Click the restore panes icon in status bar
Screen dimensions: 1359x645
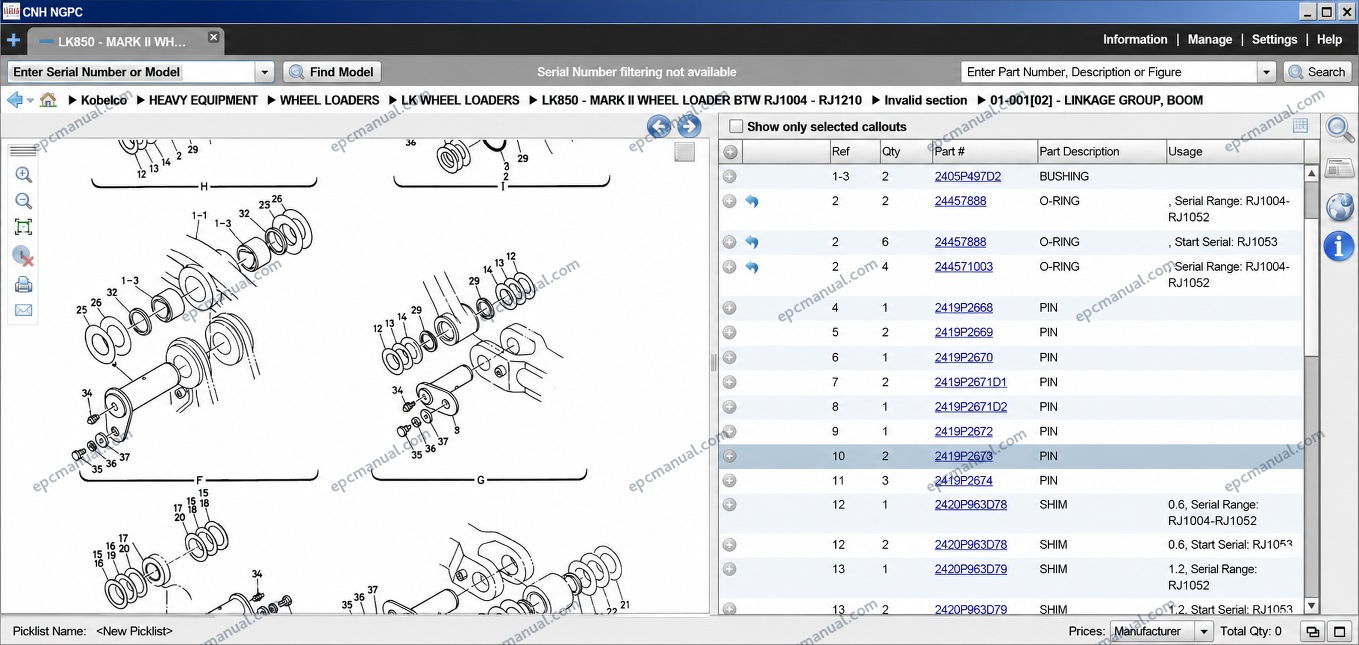[1311, 631]
